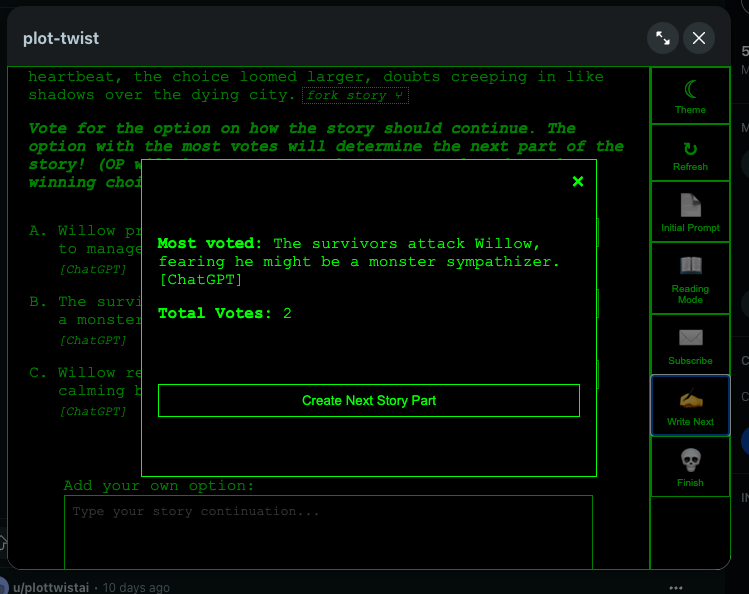Click the fork story link
Image resolution: width=749 pixels, height=594 pixels.
[355, 95]
